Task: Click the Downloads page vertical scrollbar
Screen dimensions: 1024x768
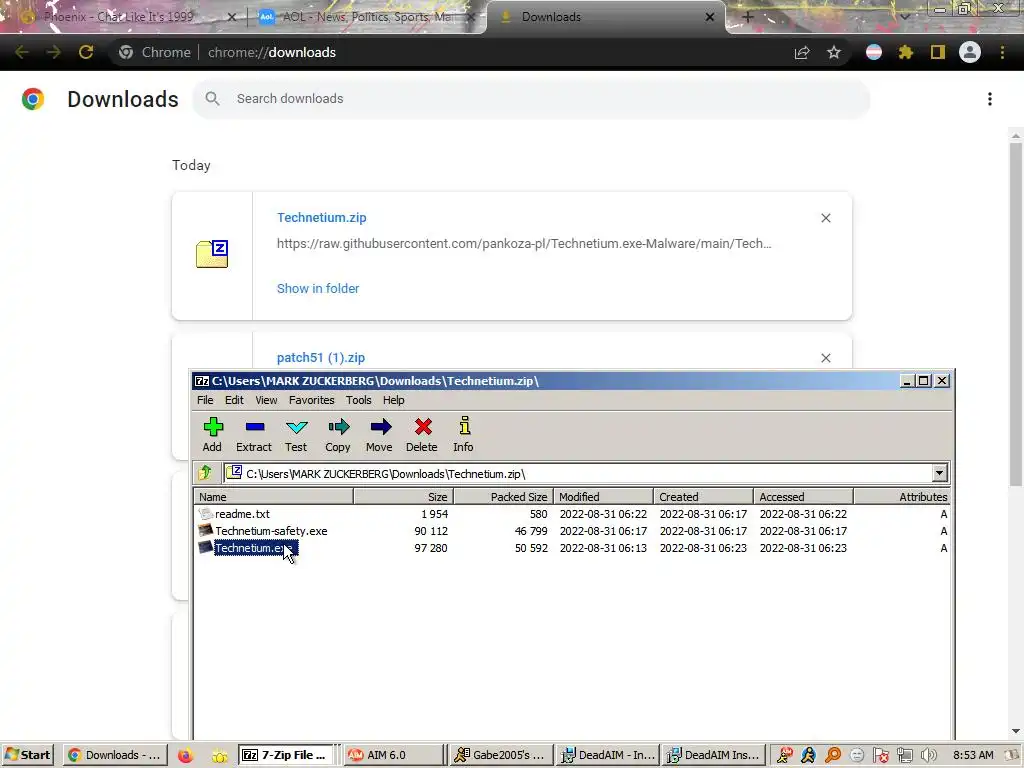Action: click(x=1016, y=313)
